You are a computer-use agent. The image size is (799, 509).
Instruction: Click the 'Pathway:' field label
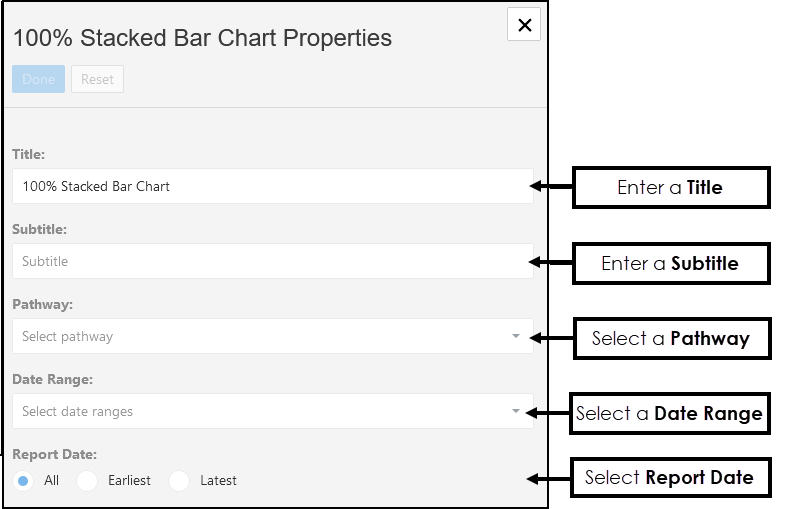(x=43, y=304)
